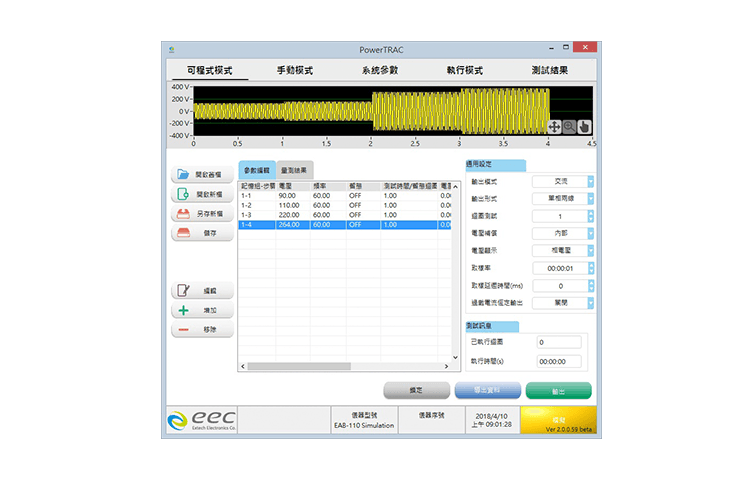Open the 輸出模式 dropdown showing 交流
This screenshot has width=732, height=480.
coord(591,182)
